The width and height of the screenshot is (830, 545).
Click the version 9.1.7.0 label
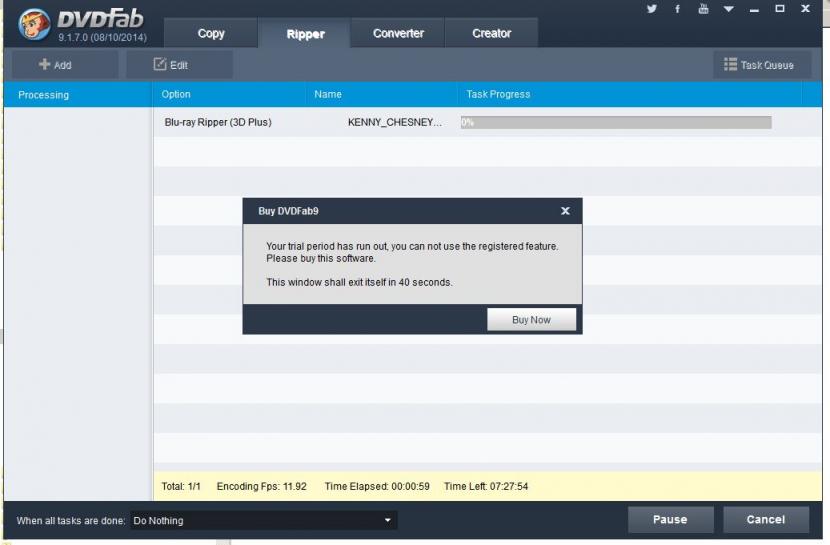pos(102,38)
